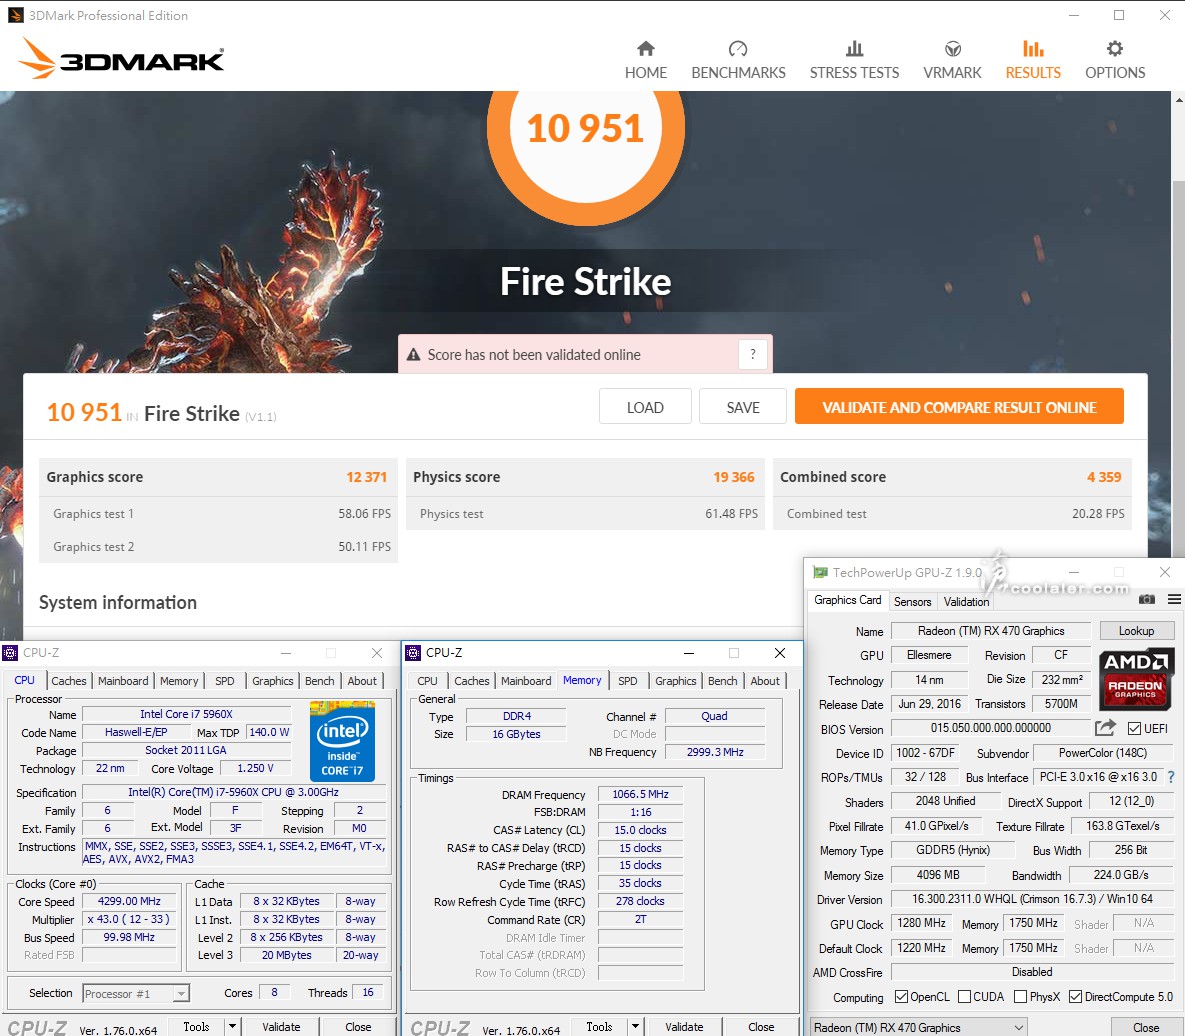Select the Results section in 3DMark

1032,60
